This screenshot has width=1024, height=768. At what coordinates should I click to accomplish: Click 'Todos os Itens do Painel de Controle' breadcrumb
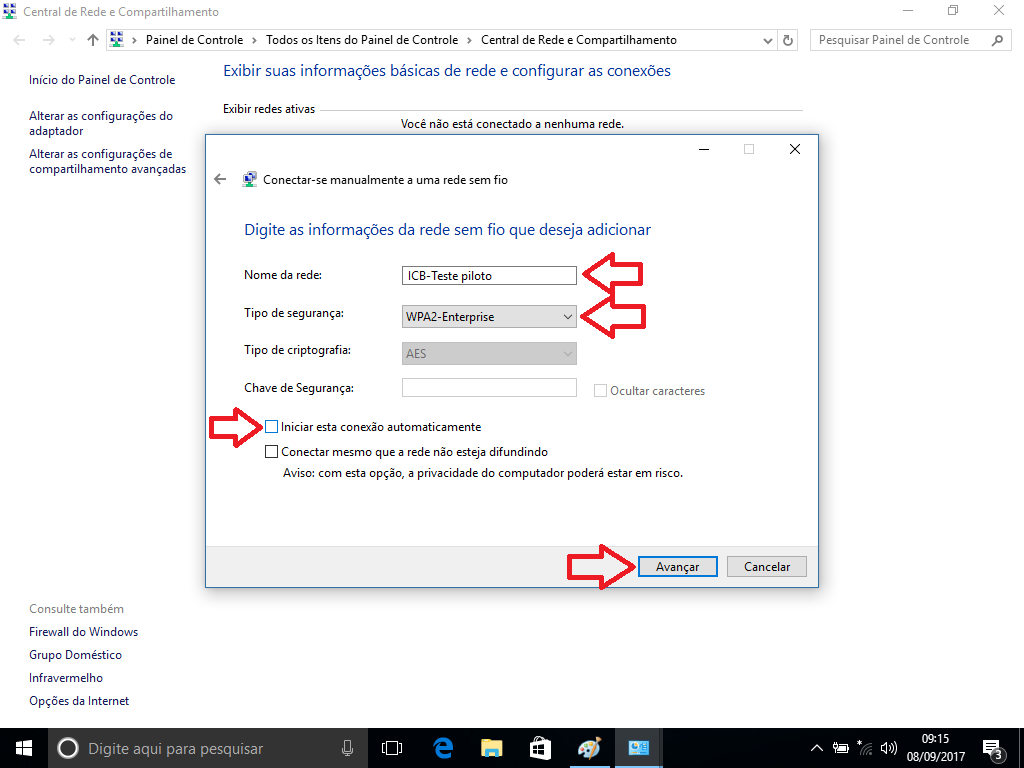pyautogui.click(x=361, y=40)
